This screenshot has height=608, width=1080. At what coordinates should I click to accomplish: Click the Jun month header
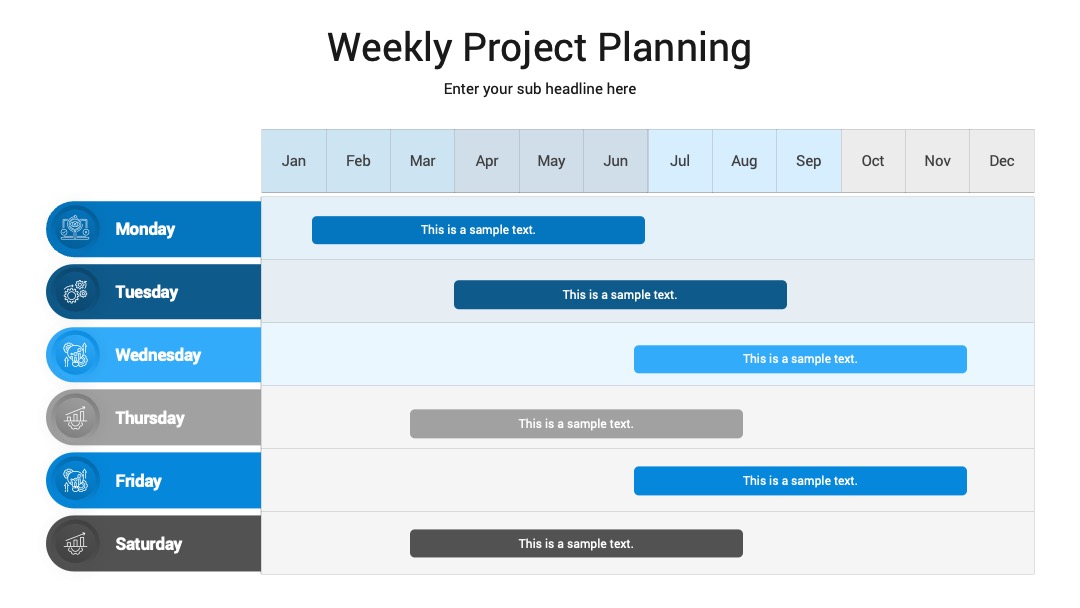pyautogui.click(x=616, y=161)
